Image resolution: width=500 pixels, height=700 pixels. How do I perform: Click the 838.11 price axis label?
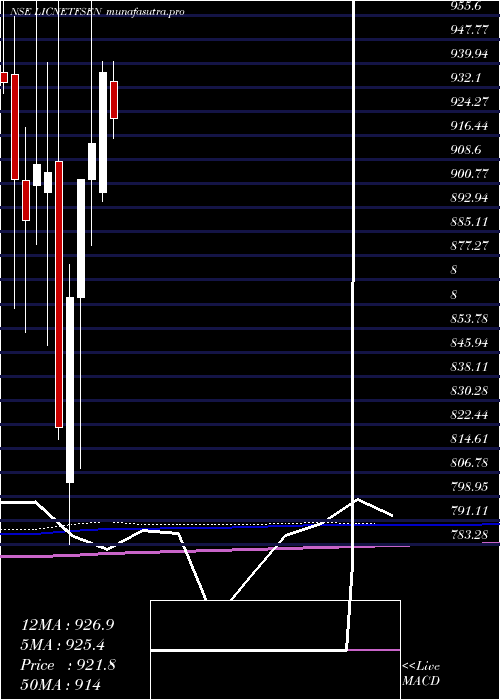[x=470, y=367]
